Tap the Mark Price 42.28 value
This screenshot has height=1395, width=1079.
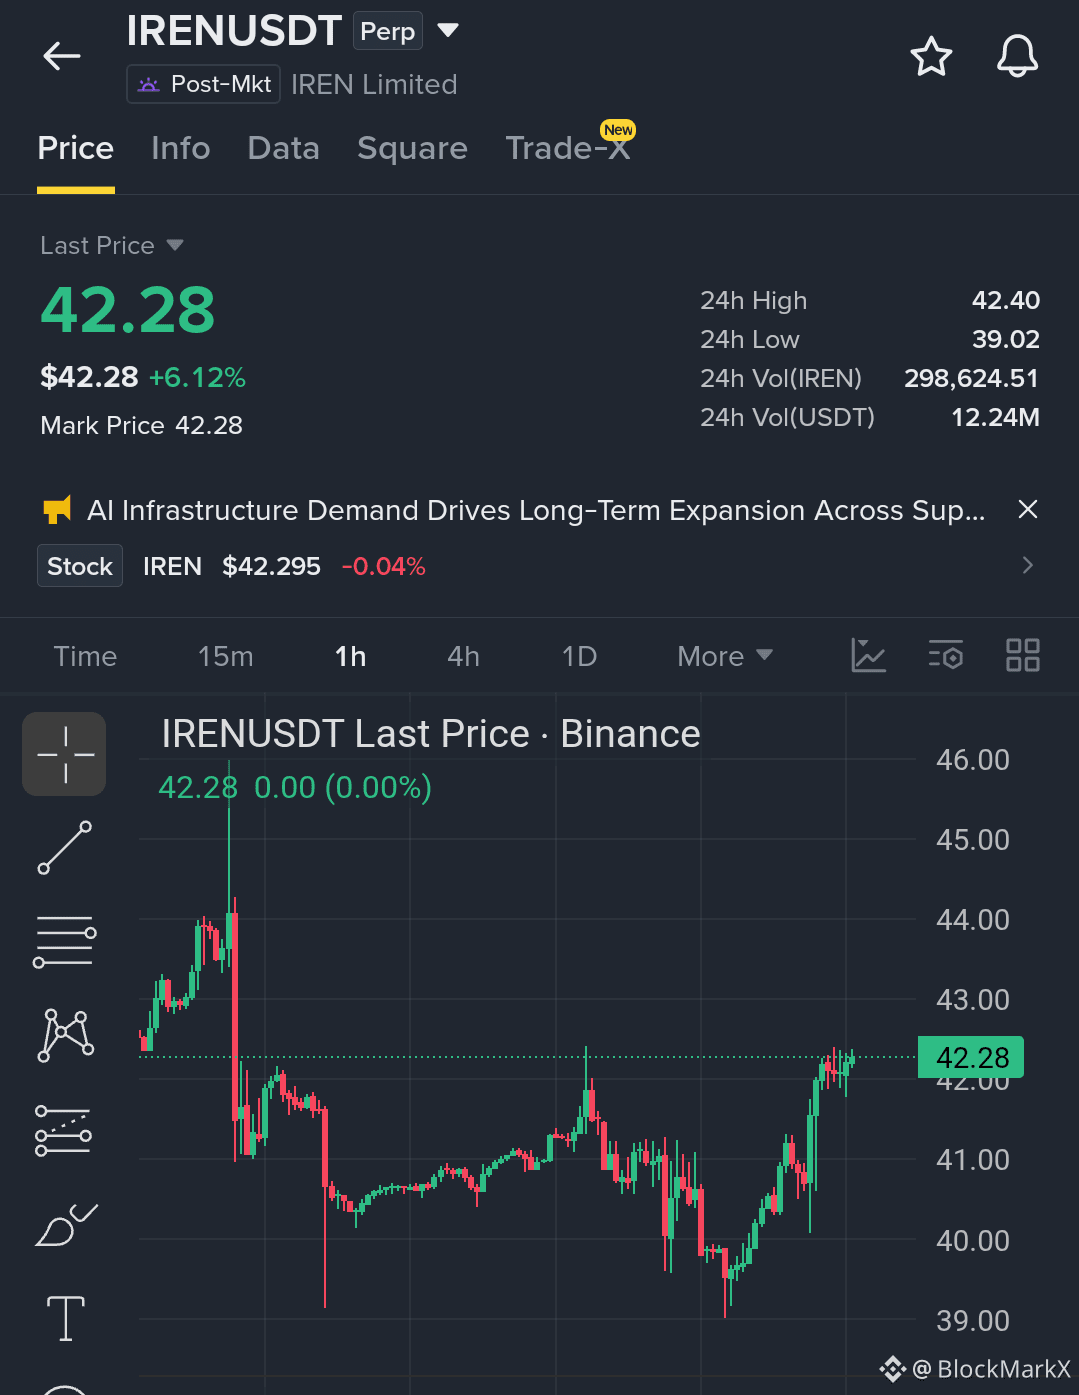(209, 426)
